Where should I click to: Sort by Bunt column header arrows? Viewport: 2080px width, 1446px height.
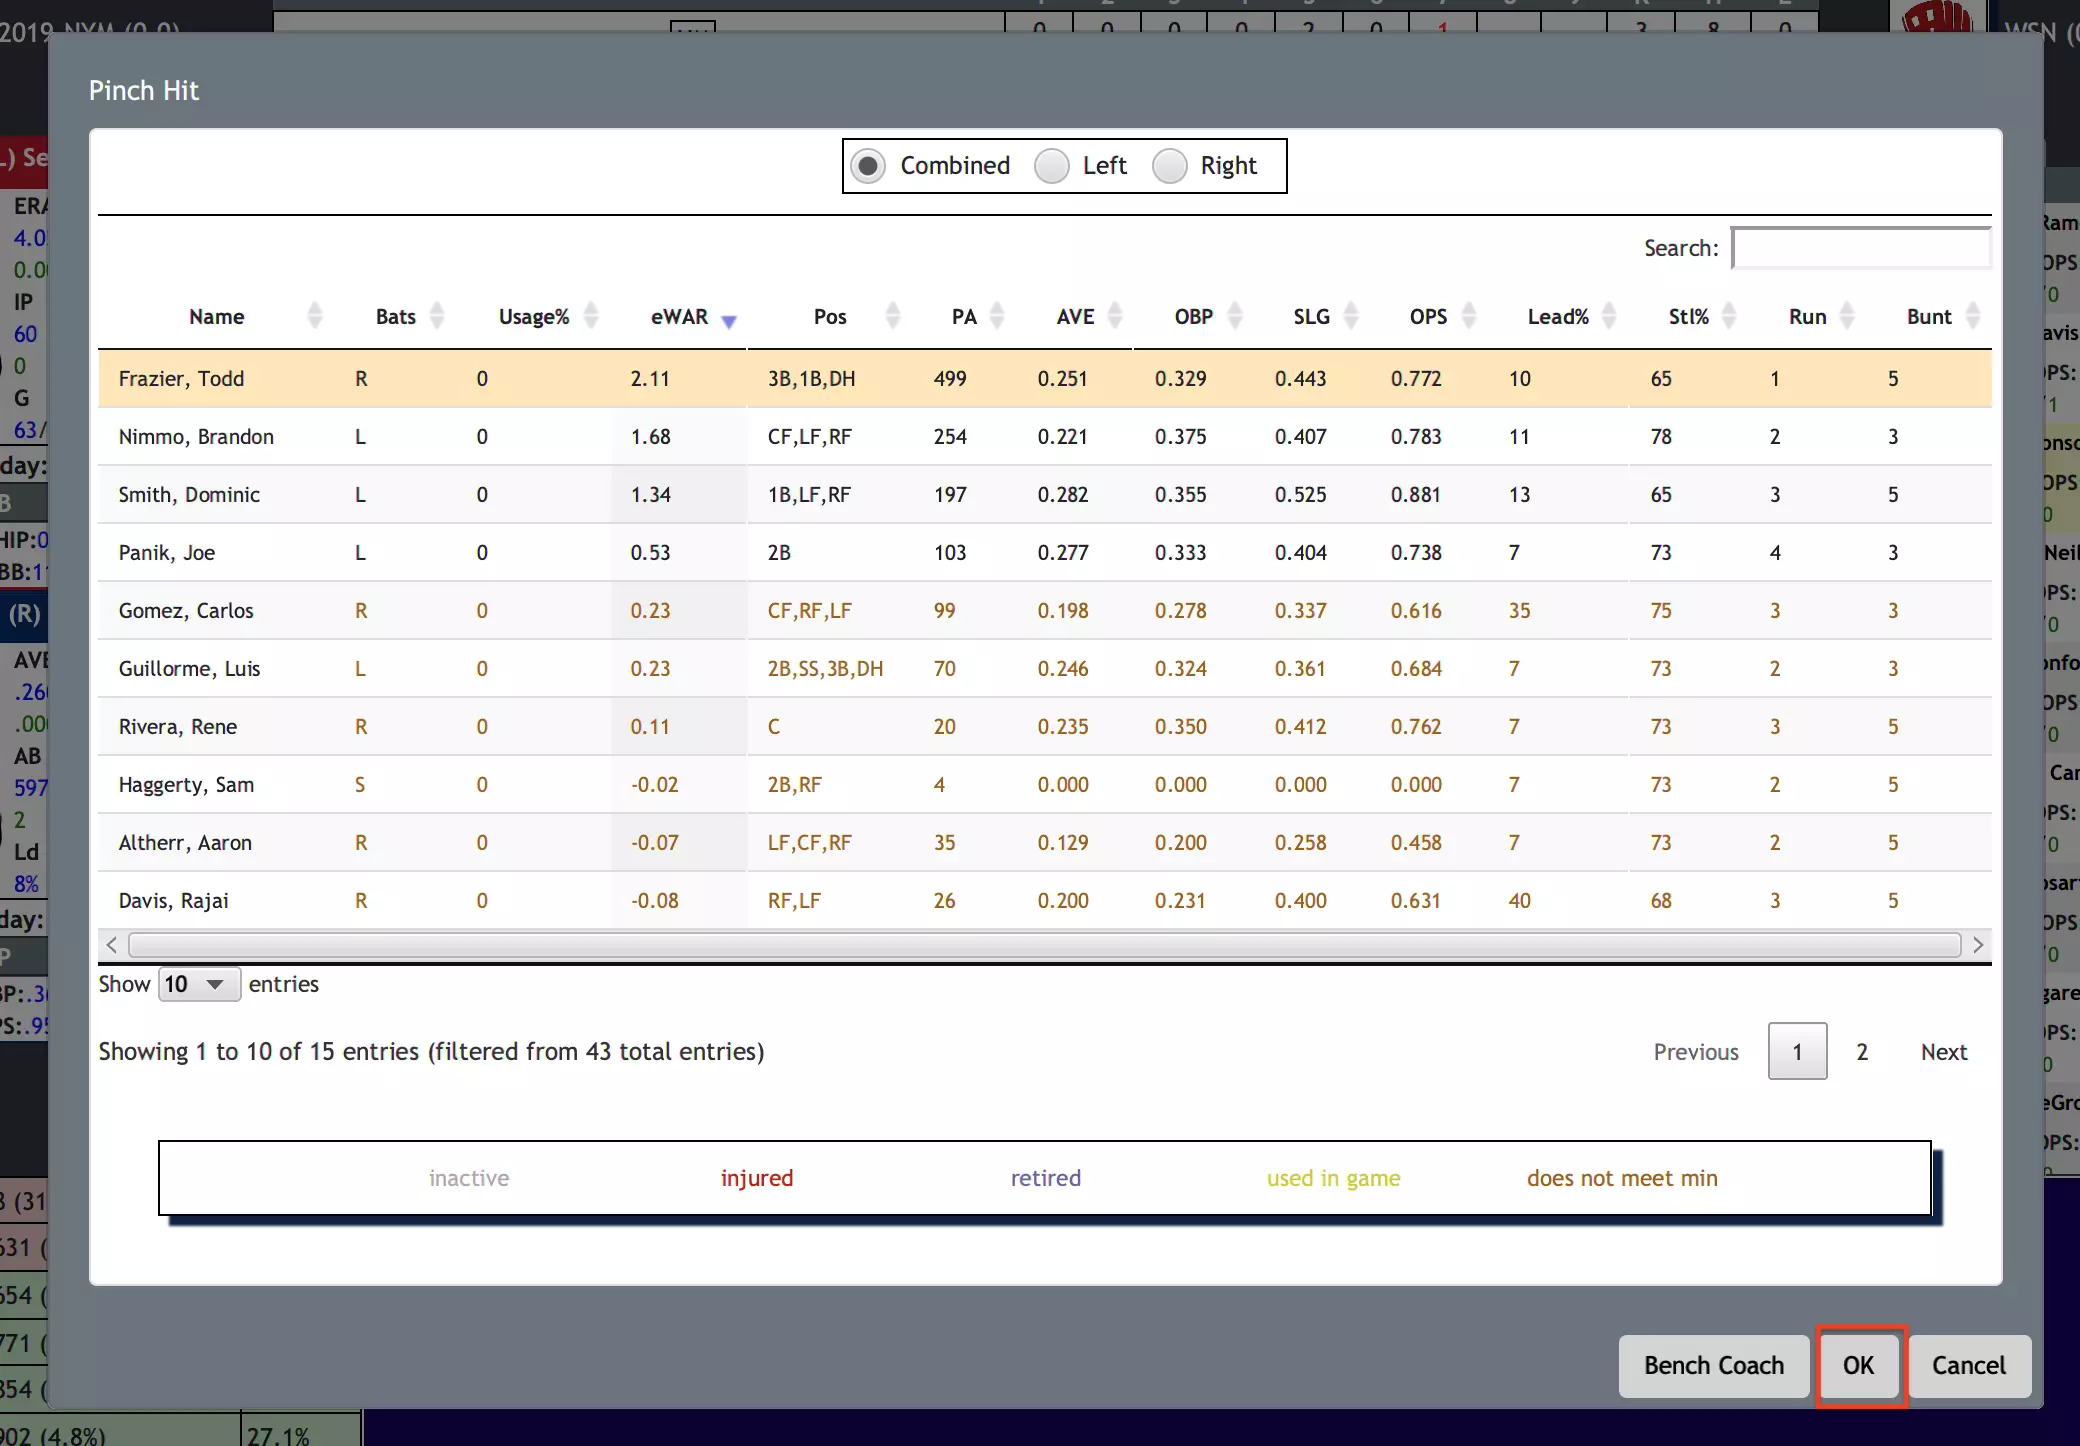pos(1973,316)
